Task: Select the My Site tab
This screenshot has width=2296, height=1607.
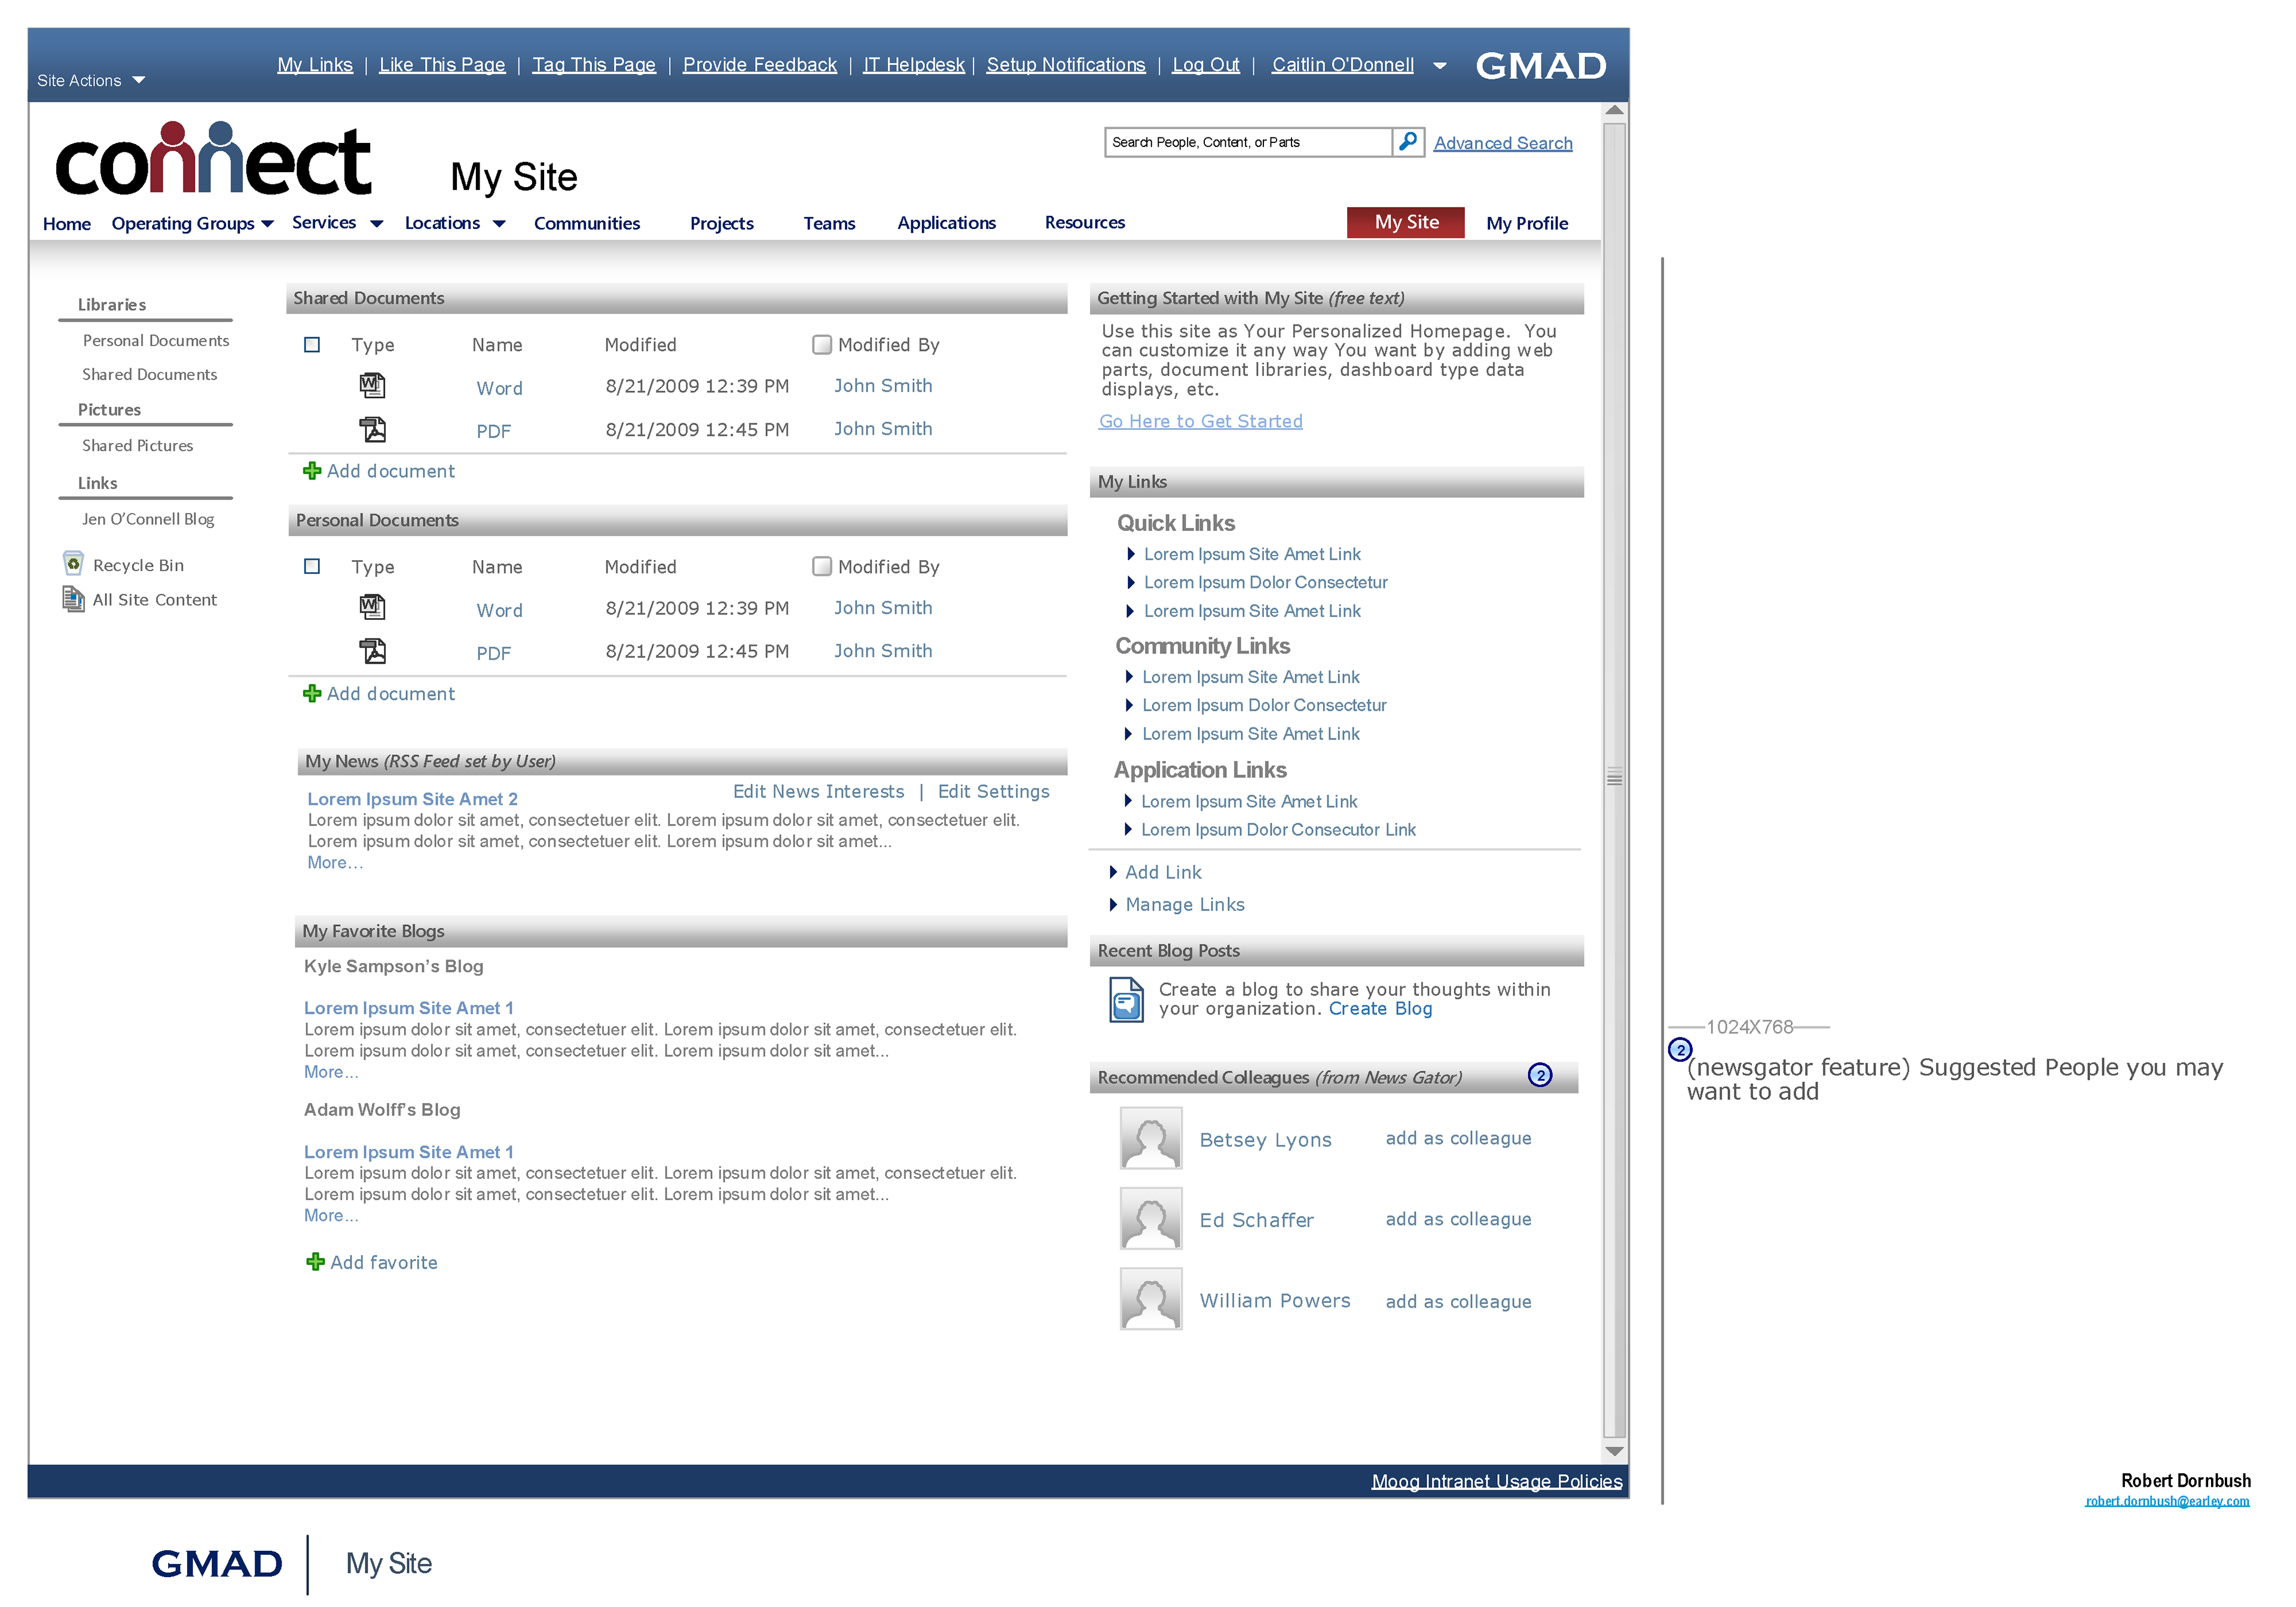Action: [1406, 222]
